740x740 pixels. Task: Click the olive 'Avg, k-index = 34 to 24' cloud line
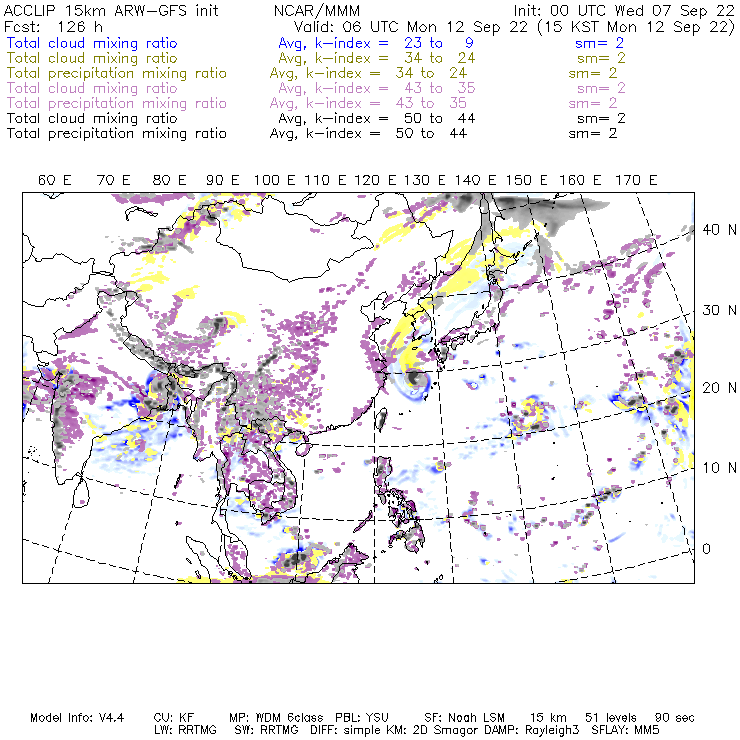click(x=377, y=58)
